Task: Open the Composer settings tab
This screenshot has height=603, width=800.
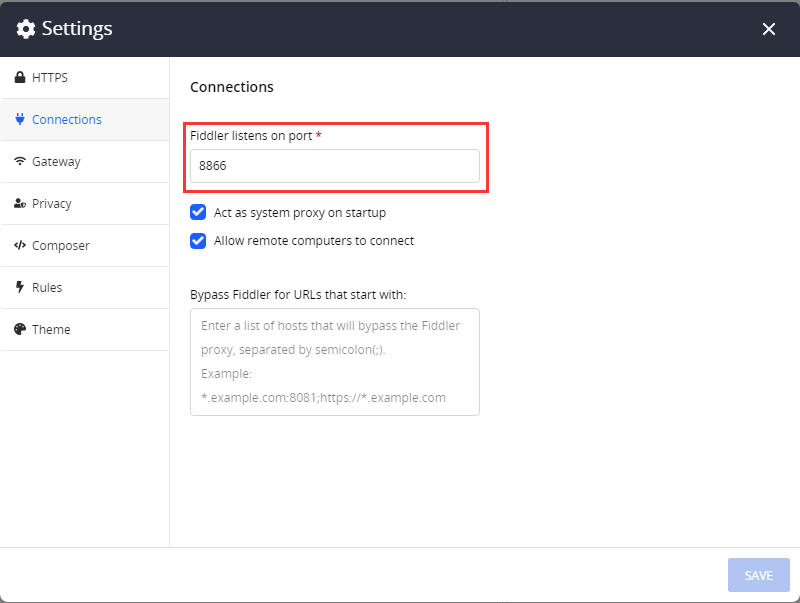Action: 85,245
